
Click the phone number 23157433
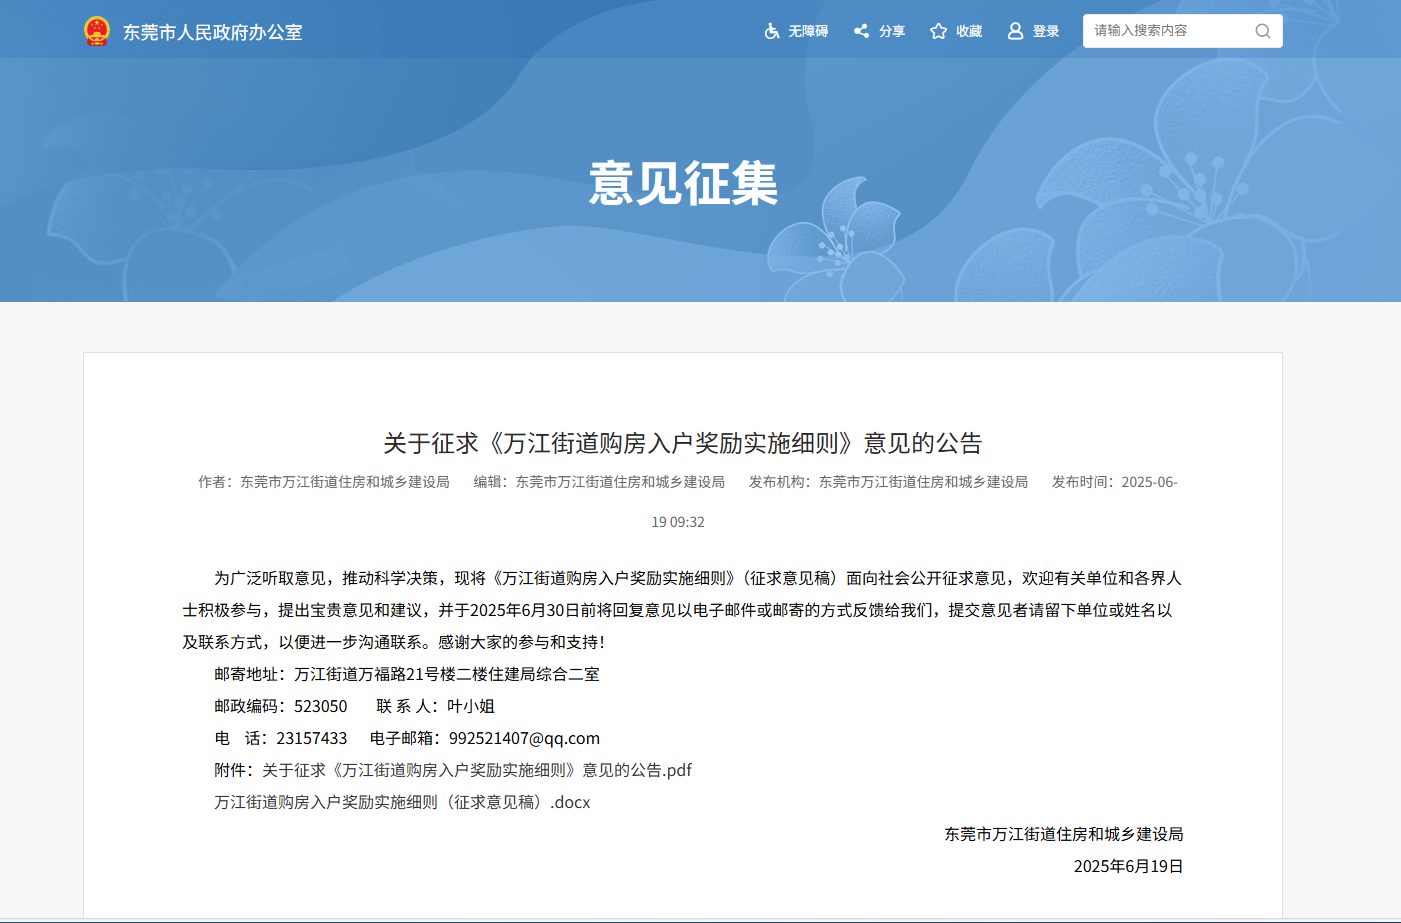coord(312,738)
